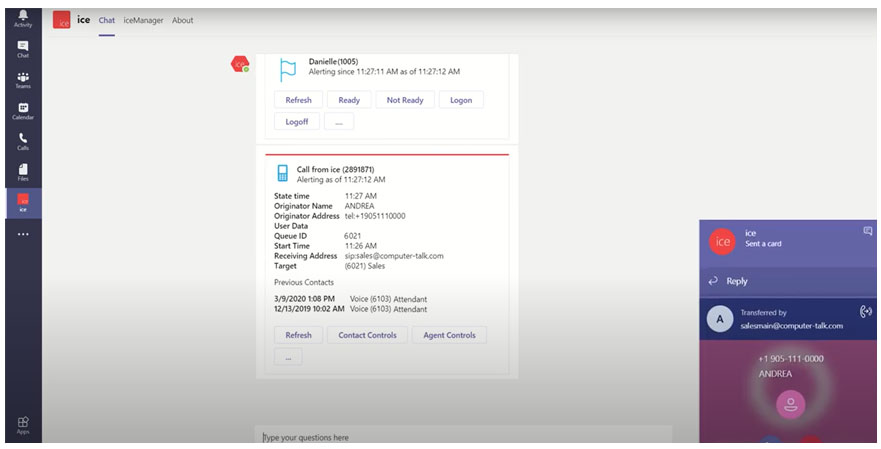Click the Logon button
This screenshot has height=449, width=881.
click(461, 100)
